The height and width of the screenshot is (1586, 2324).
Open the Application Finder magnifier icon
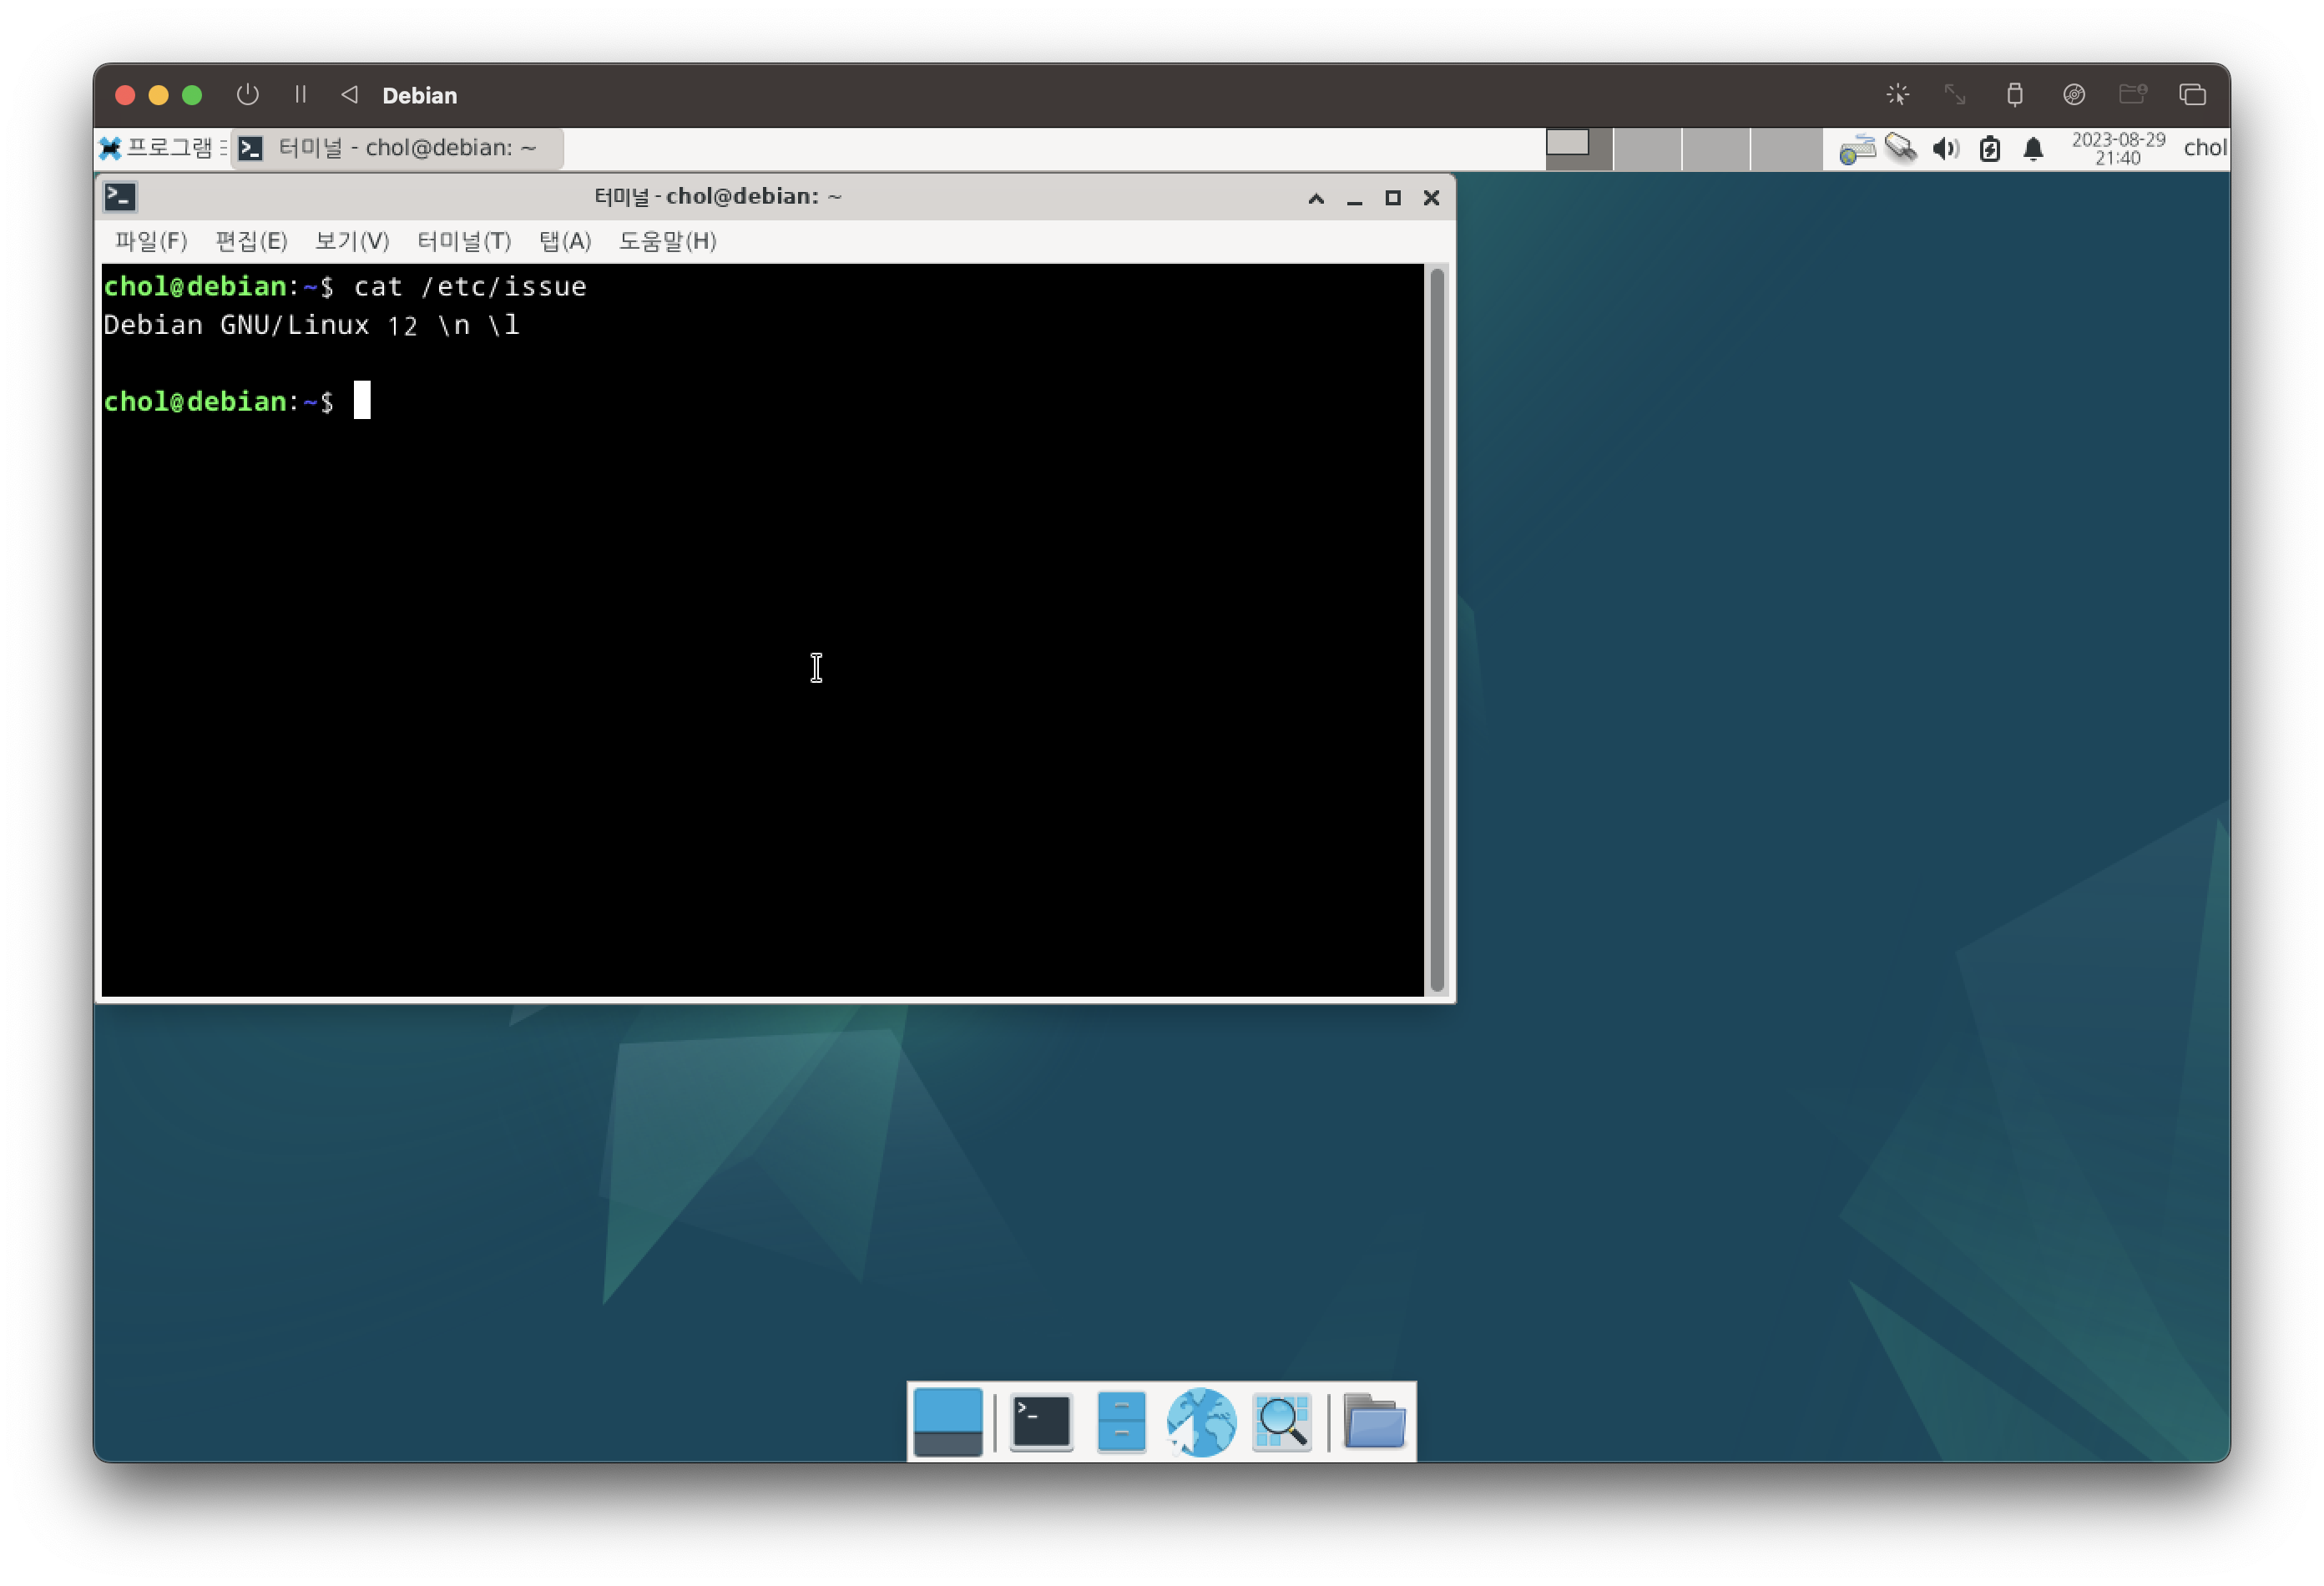[x=1281, y=1422]
